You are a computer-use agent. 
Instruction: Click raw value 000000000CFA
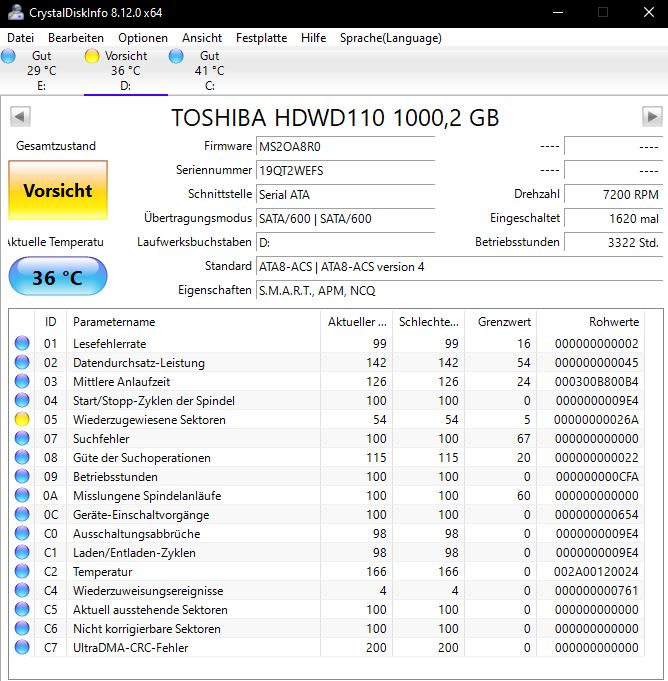(597, 476)
